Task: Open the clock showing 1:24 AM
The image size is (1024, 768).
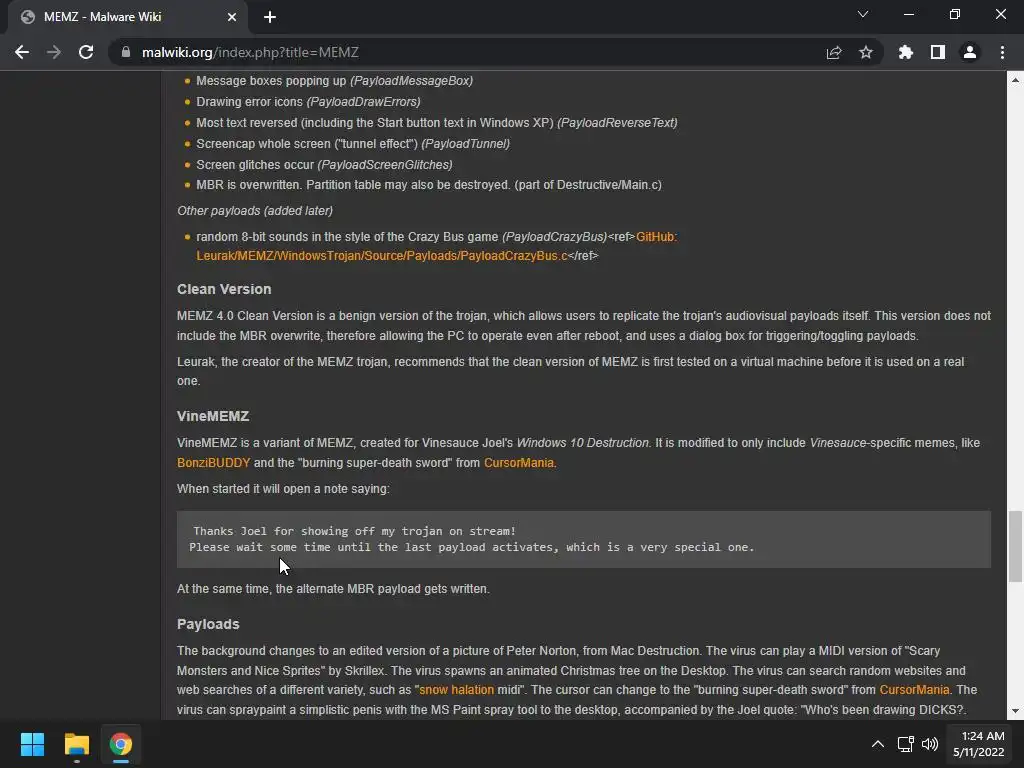Action: pos(978,744)
